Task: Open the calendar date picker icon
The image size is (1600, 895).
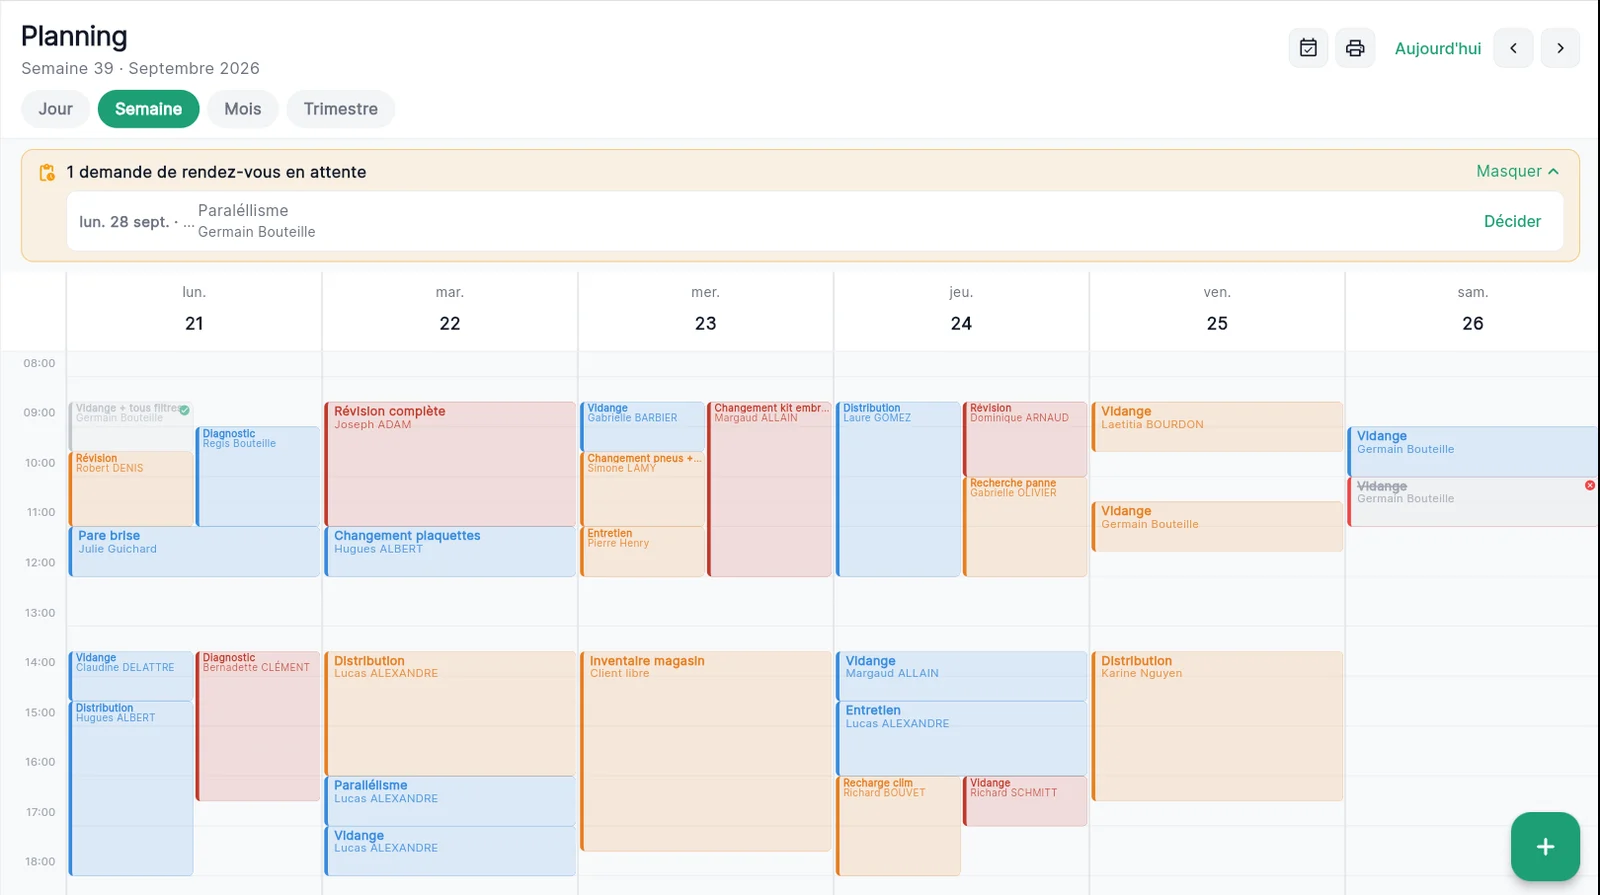Action: point(1308,48)
